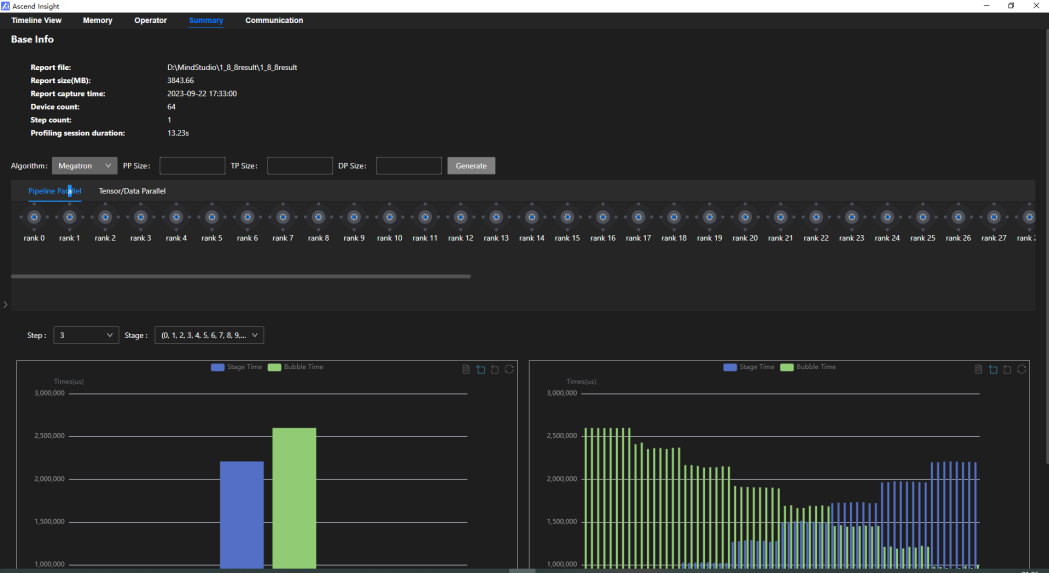Open data view icon of right chart

click(979, 370)
